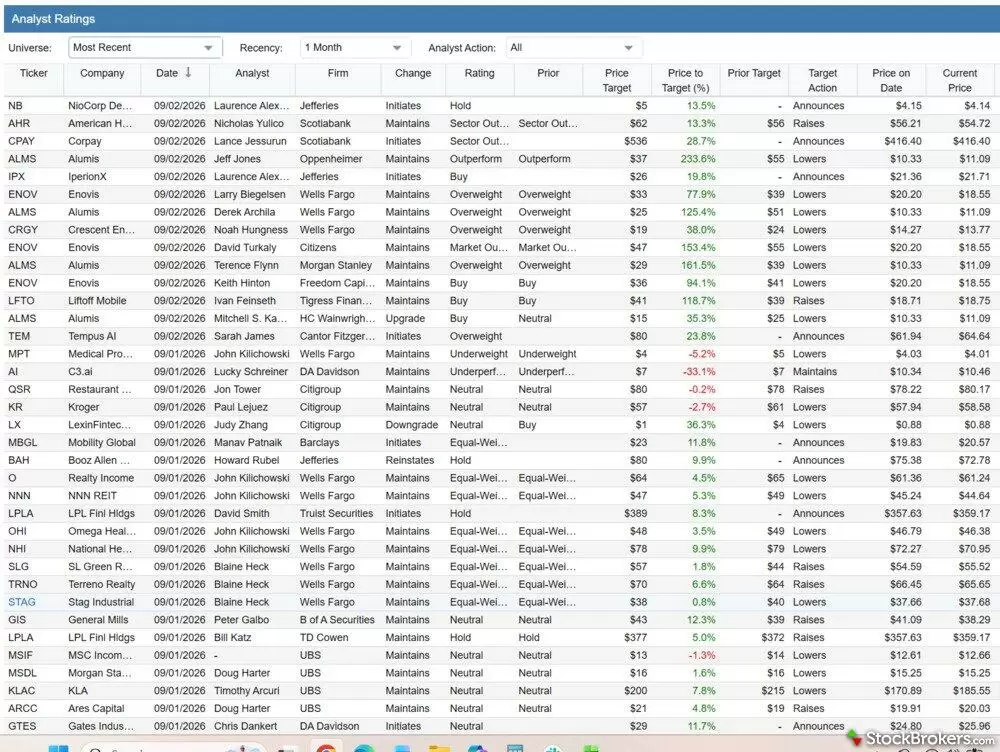Select the GTES ticker cell

click(22, 726)
